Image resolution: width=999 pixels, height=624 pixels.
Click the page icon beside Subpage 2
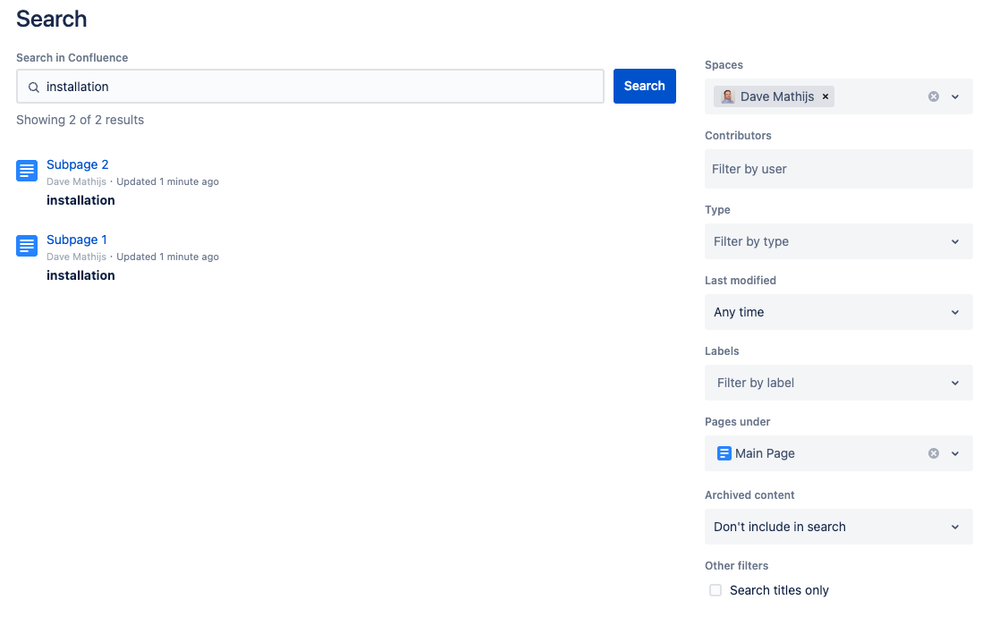point(25,170)
